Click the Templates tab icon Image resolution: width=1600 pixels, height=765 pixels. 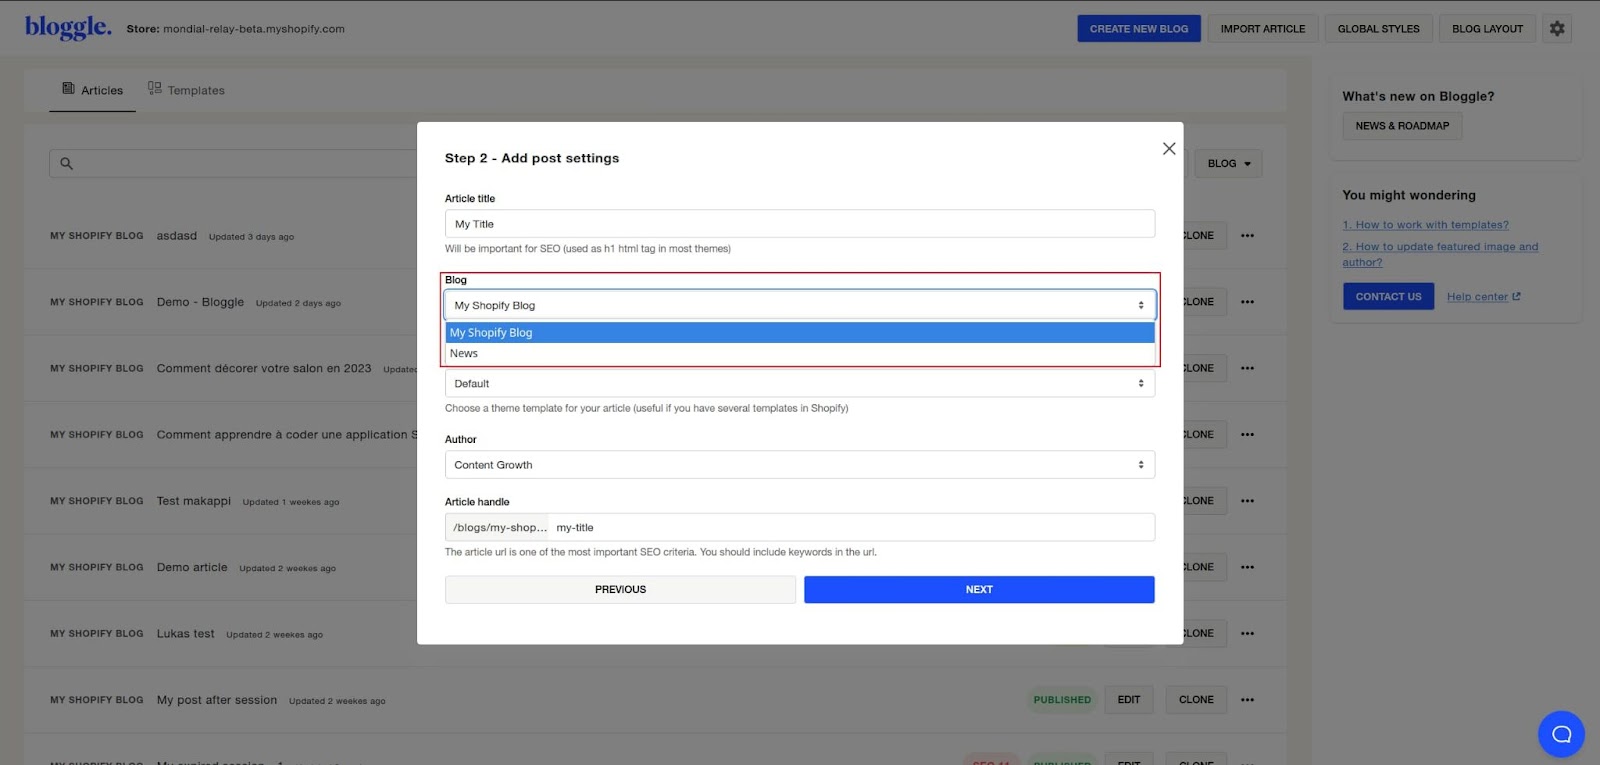coord(154,88)
